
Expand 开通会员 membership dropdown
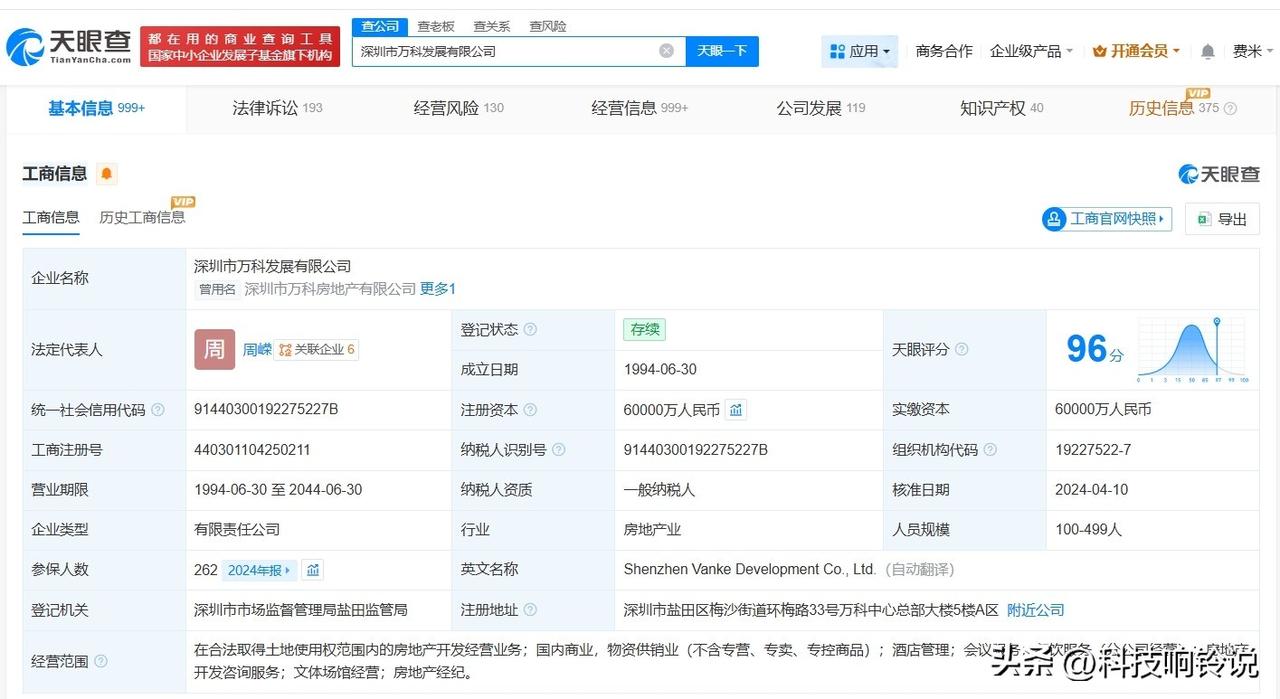pos(1136,51)
